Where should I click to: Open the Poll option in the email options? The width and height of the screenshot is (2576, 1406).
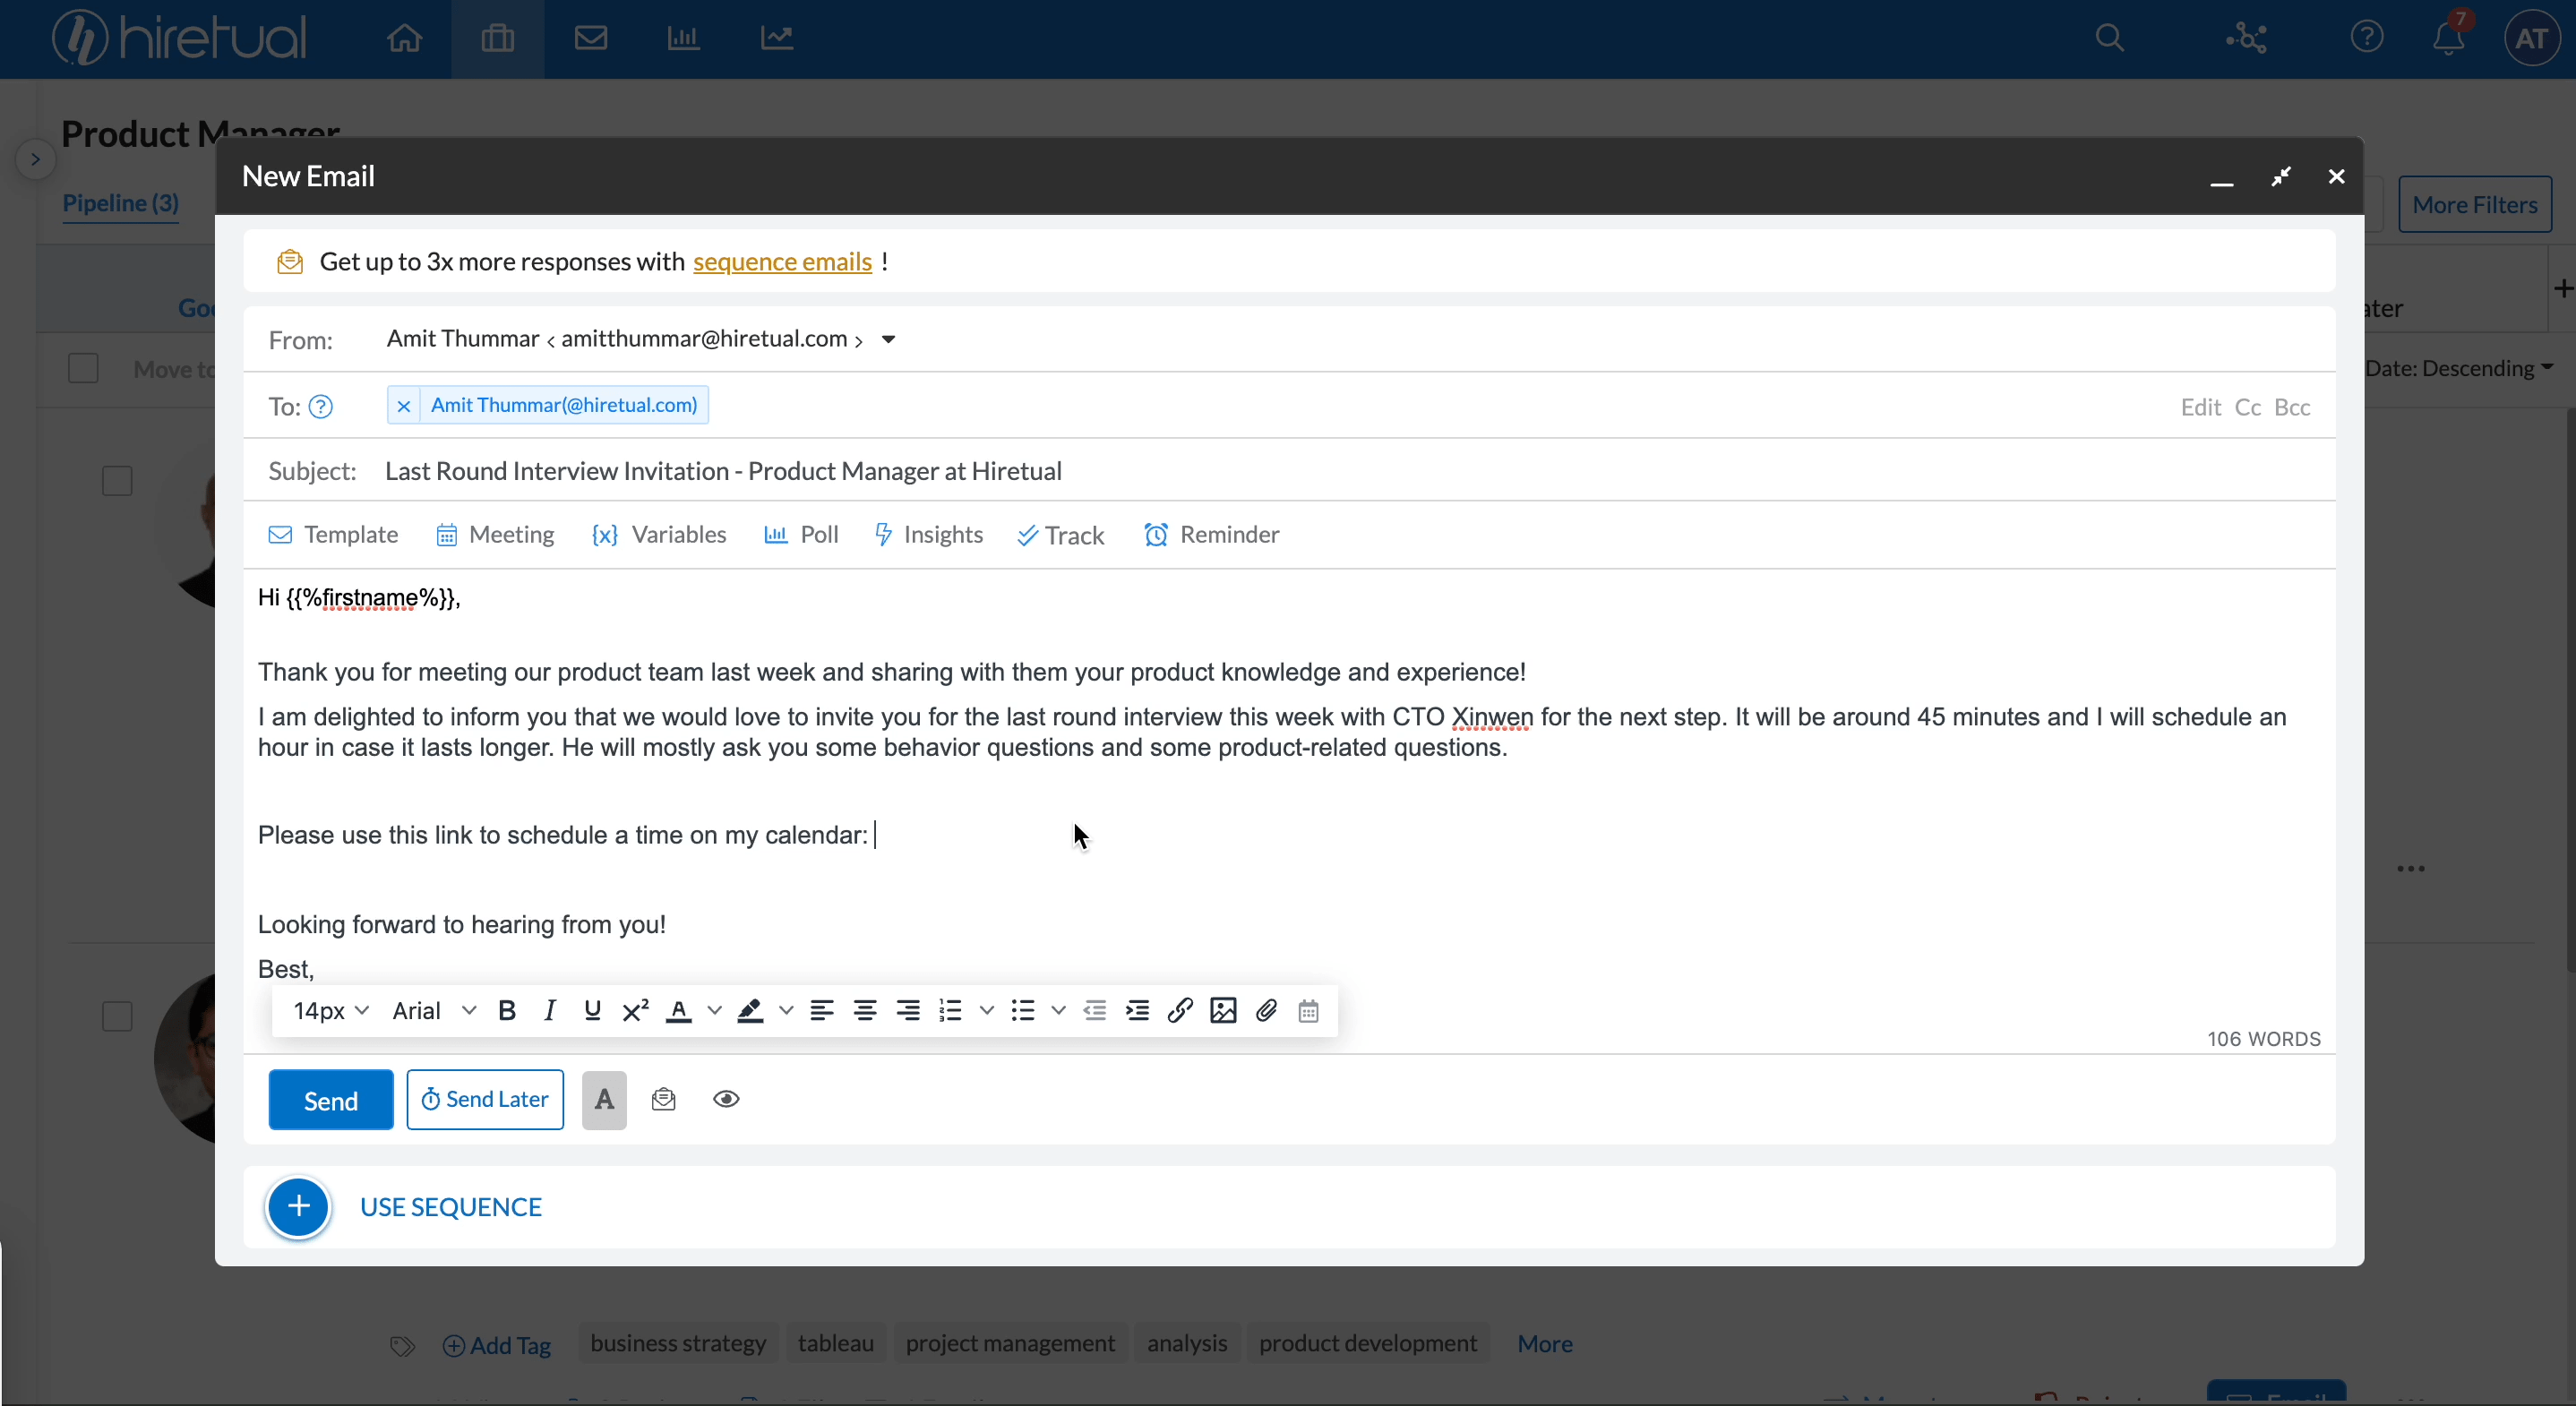pos(801,534)
